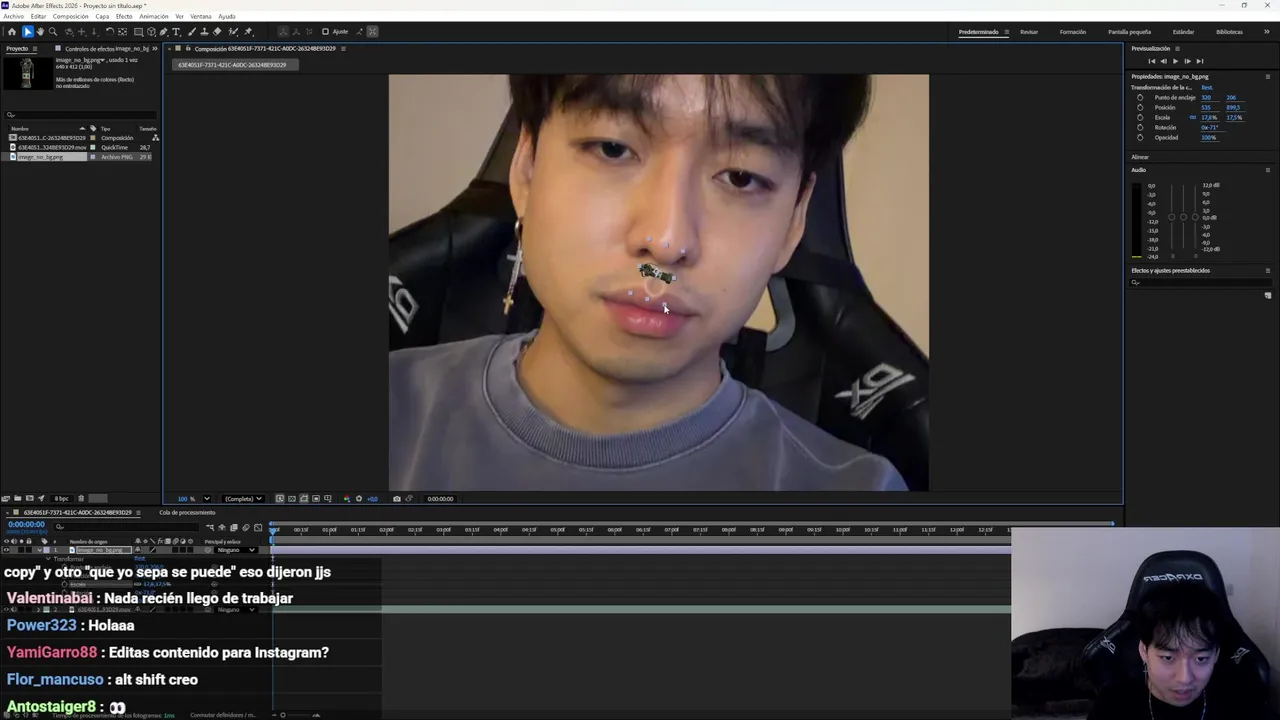Toggle Opacidad stopwatch in Properties panel
The image size is (1280, 720).
coord(1140,137)
